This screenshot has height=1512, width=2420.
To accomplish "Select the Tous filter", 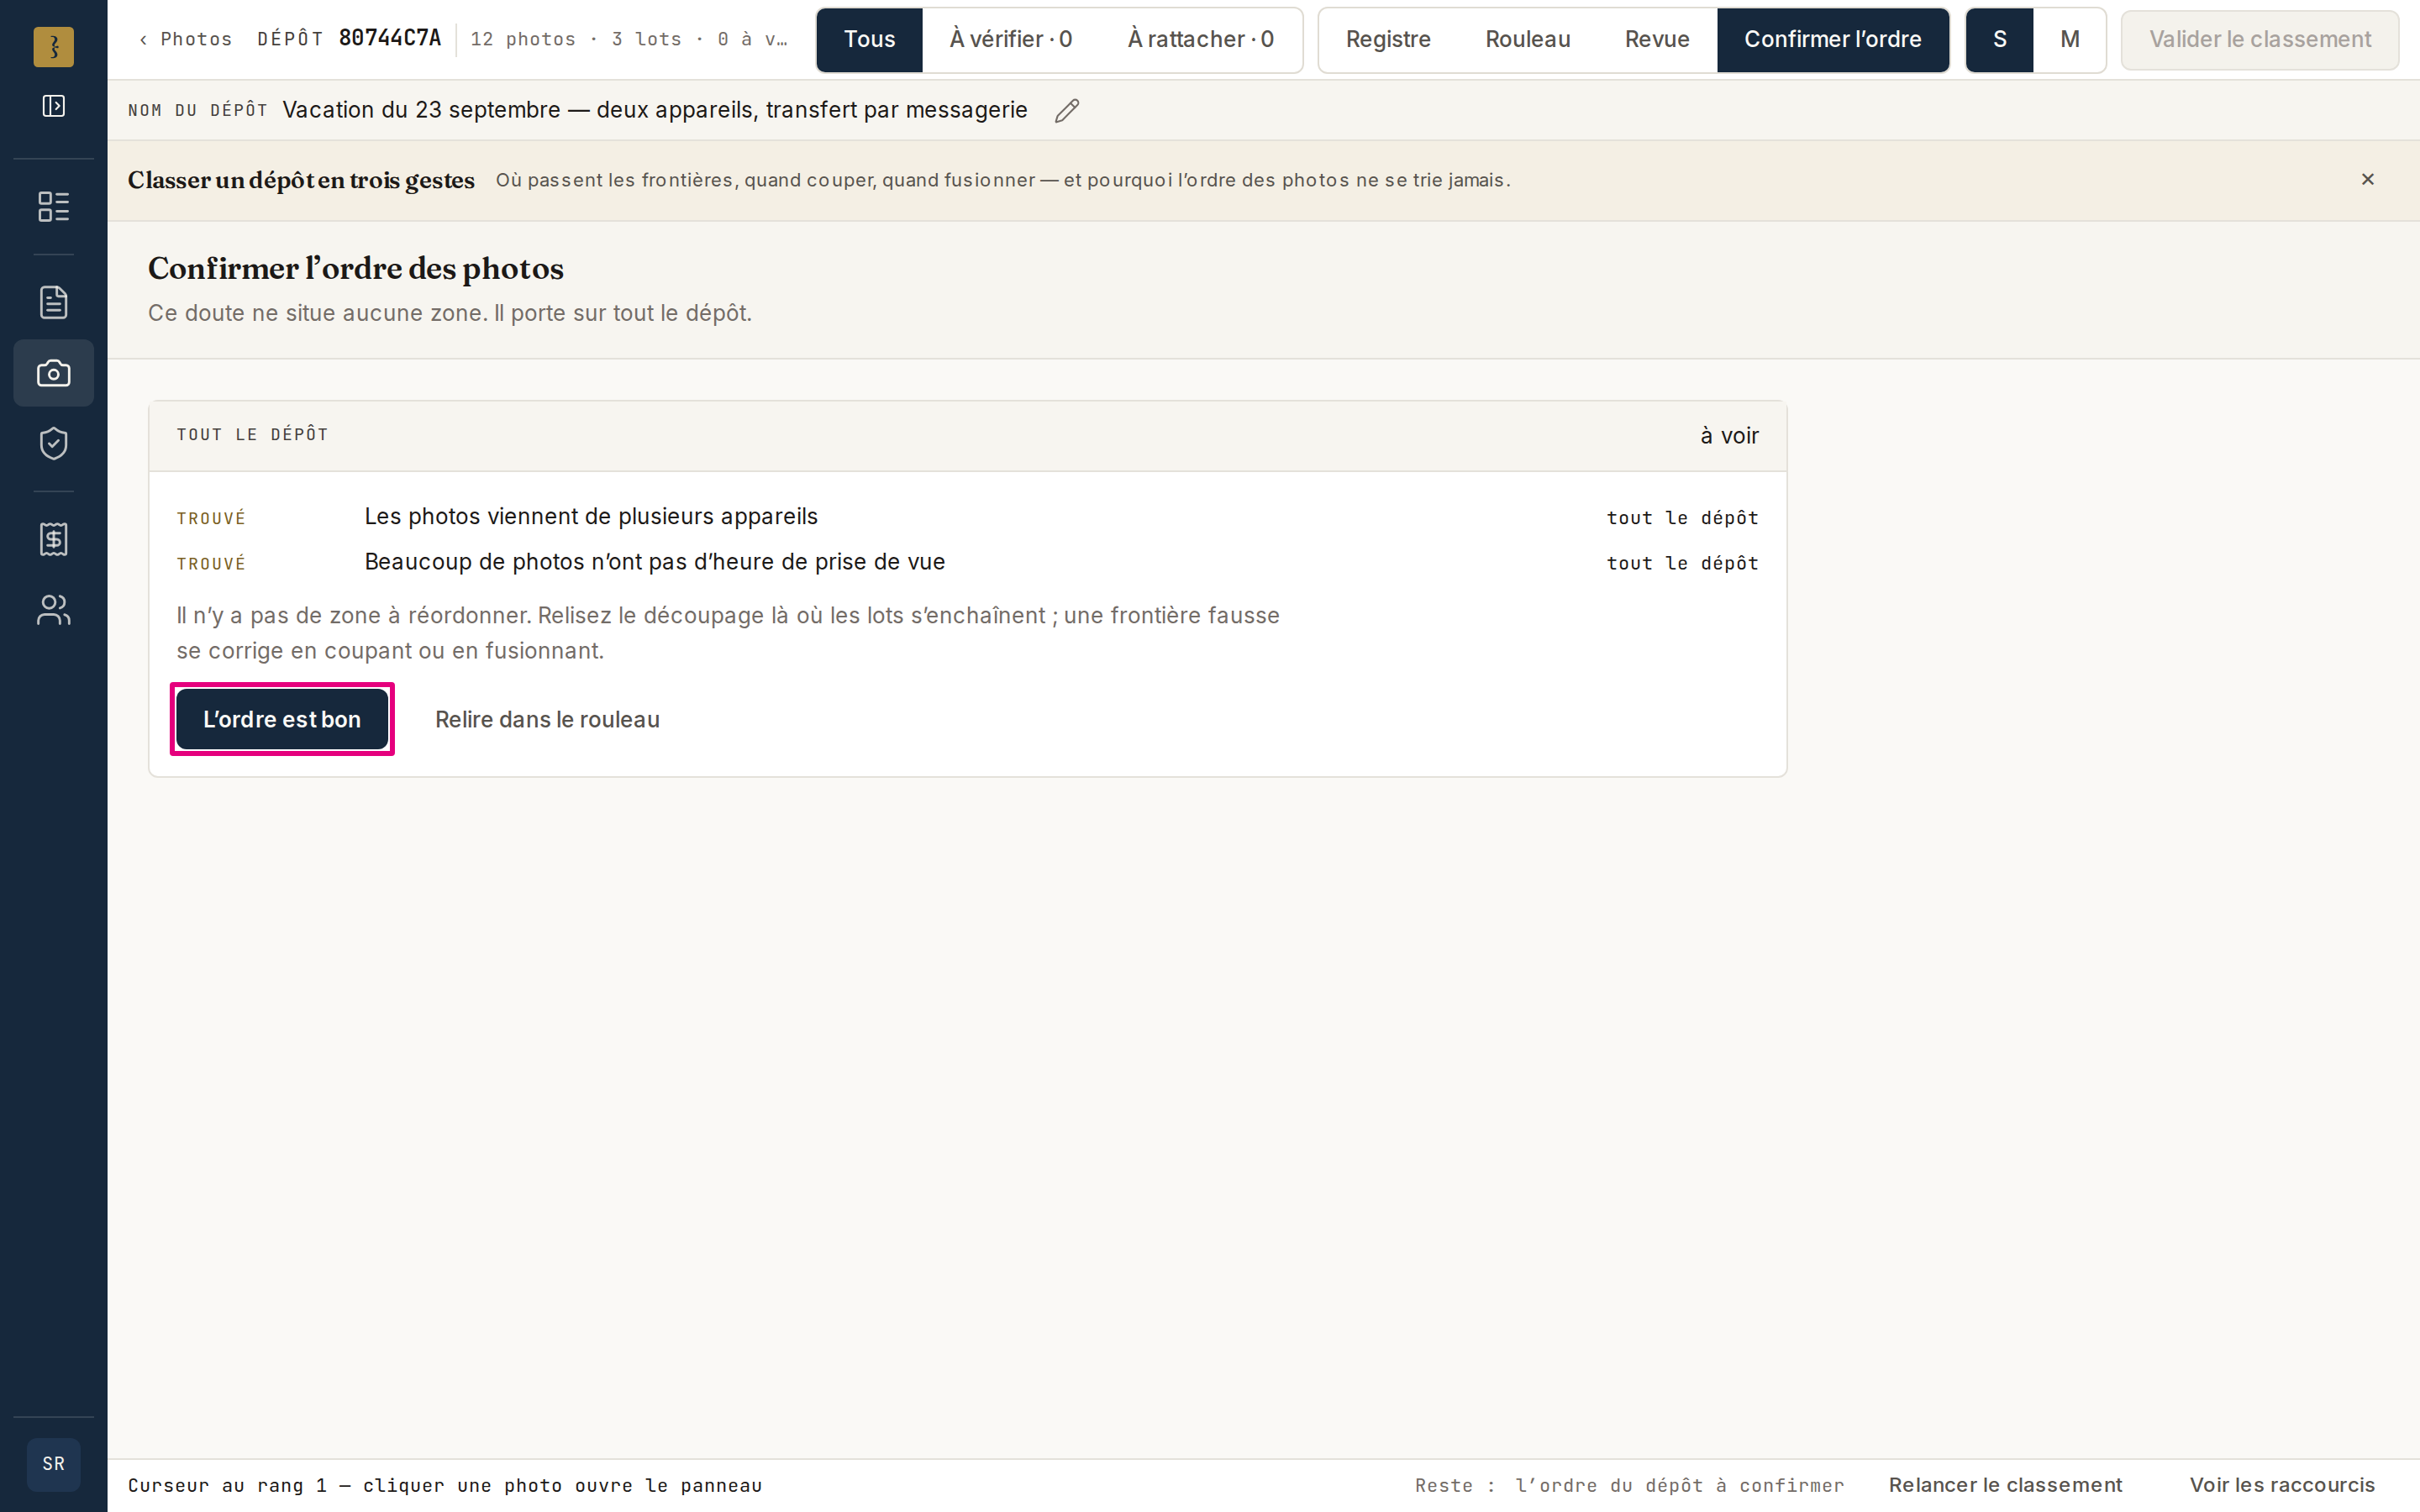I will (x=869, y=39).
